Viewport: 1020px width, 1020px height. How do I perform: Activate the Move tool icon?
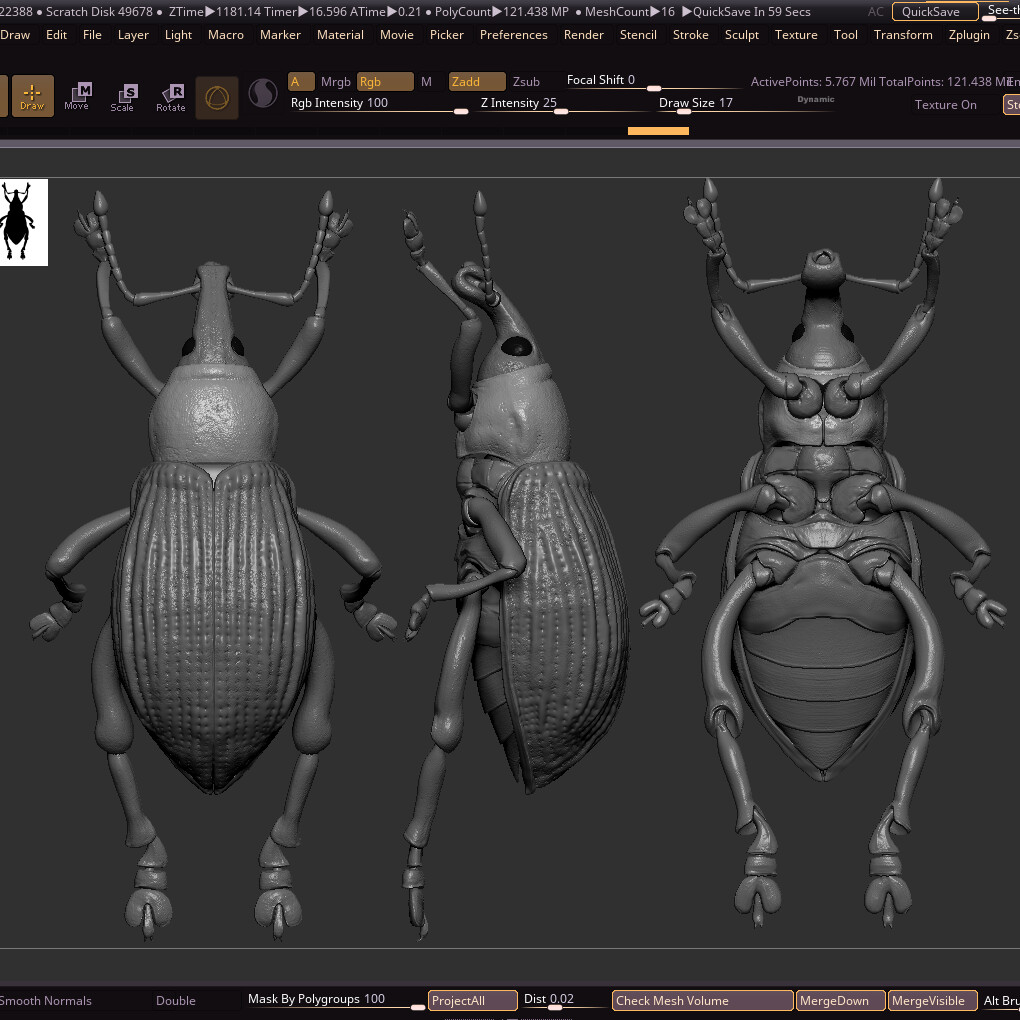pyautogui.click(x=77, y=96)
